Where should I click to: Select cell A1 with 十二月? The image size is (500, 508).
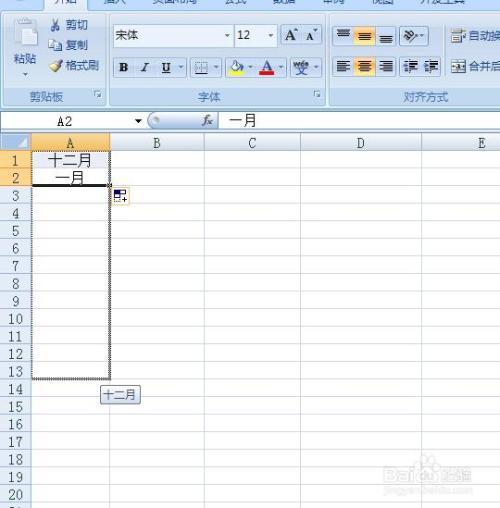[x=71, y=160]
